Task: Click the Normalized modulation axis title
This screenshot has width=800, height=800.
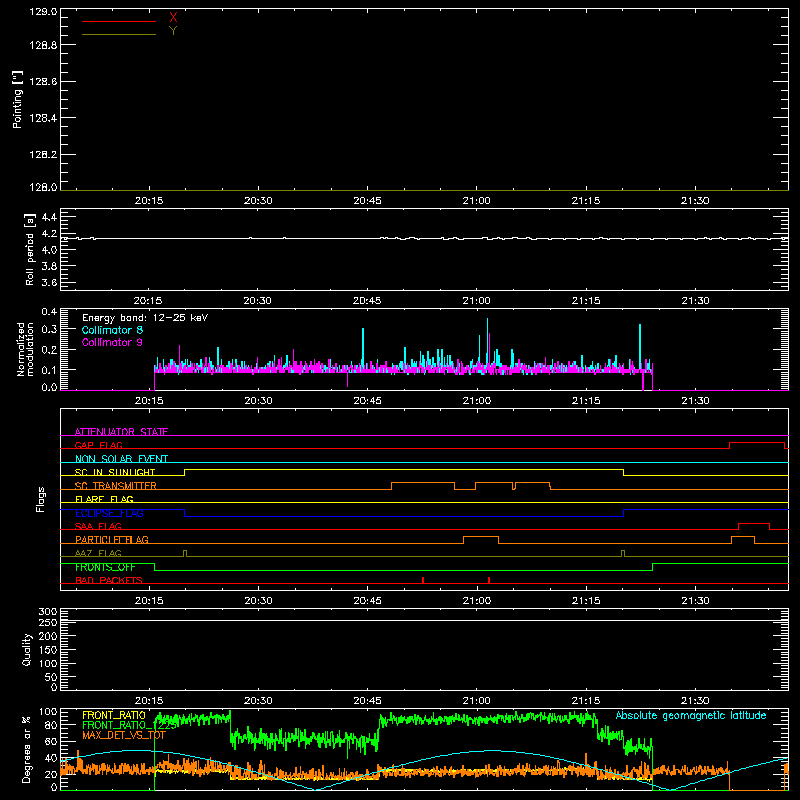Action: (25, 349)
